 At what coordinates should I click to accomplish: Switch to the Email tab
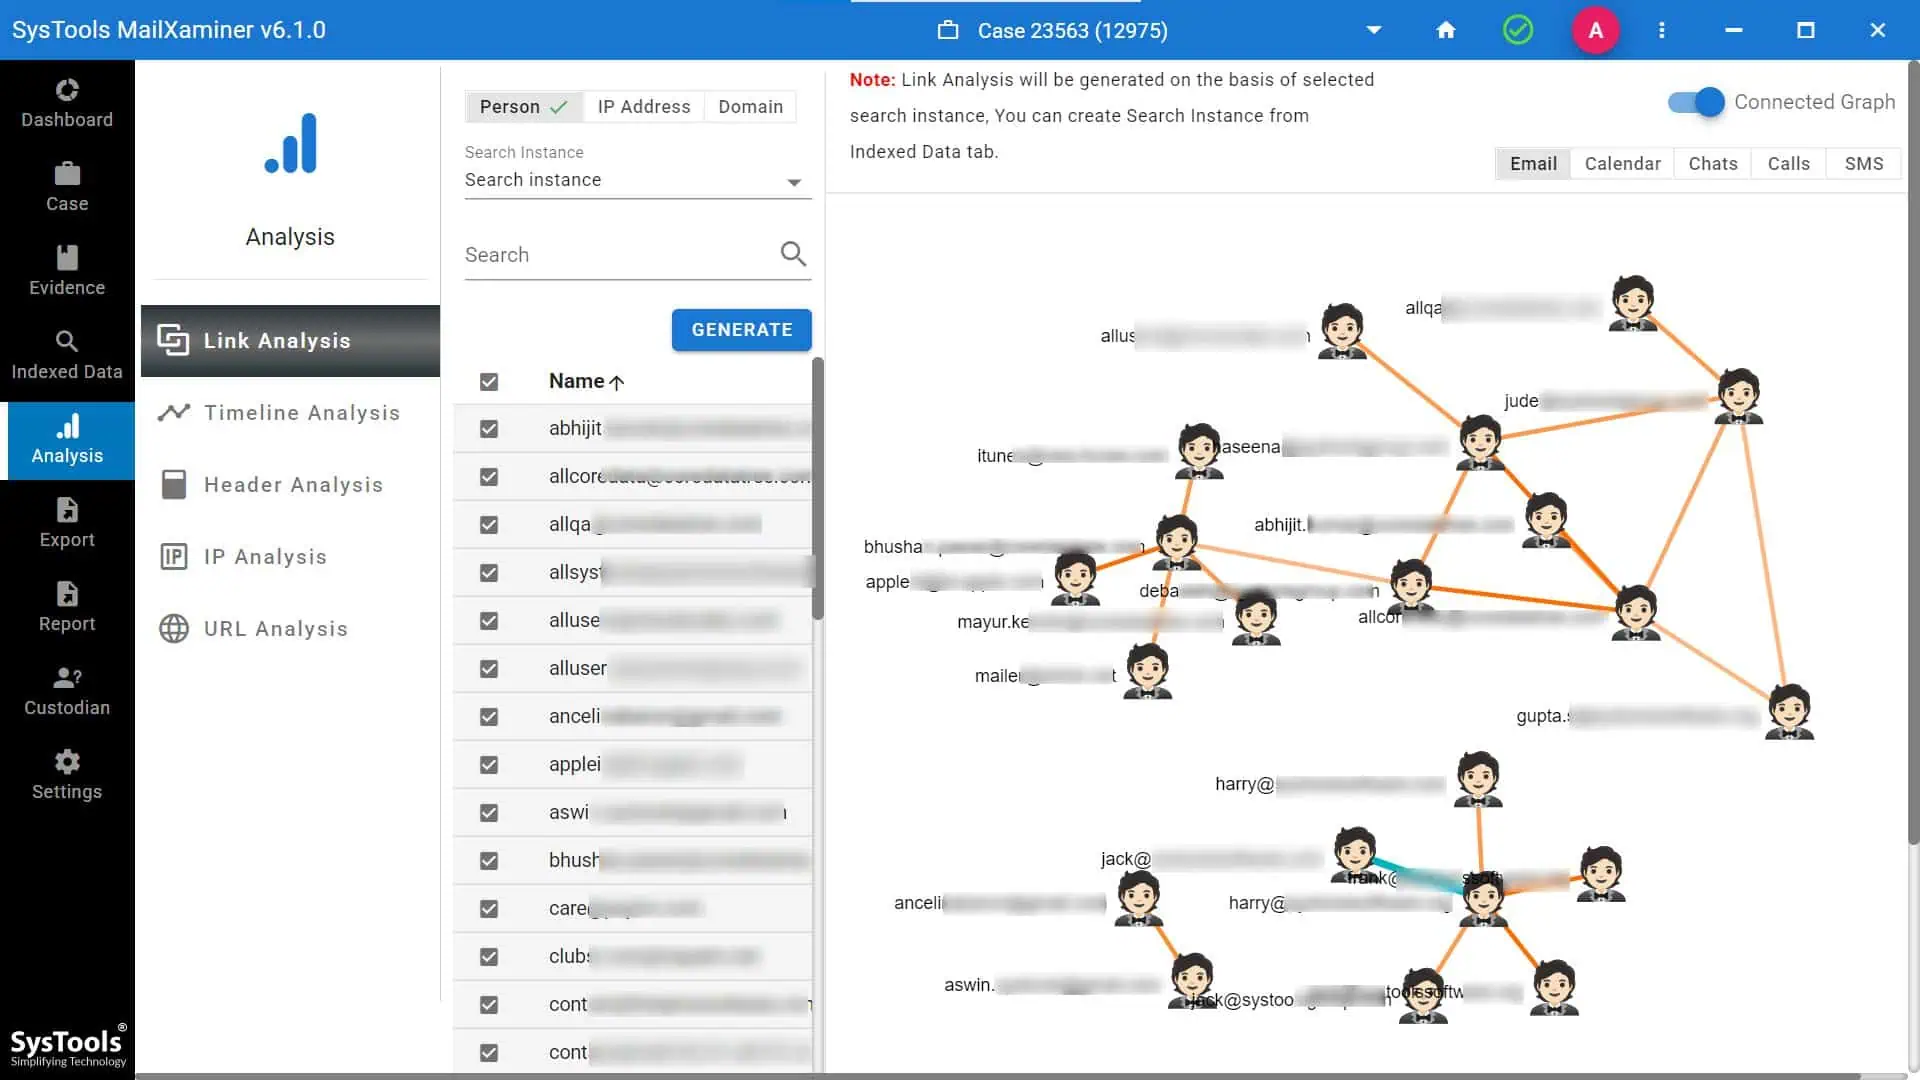tap(1533, 163)
